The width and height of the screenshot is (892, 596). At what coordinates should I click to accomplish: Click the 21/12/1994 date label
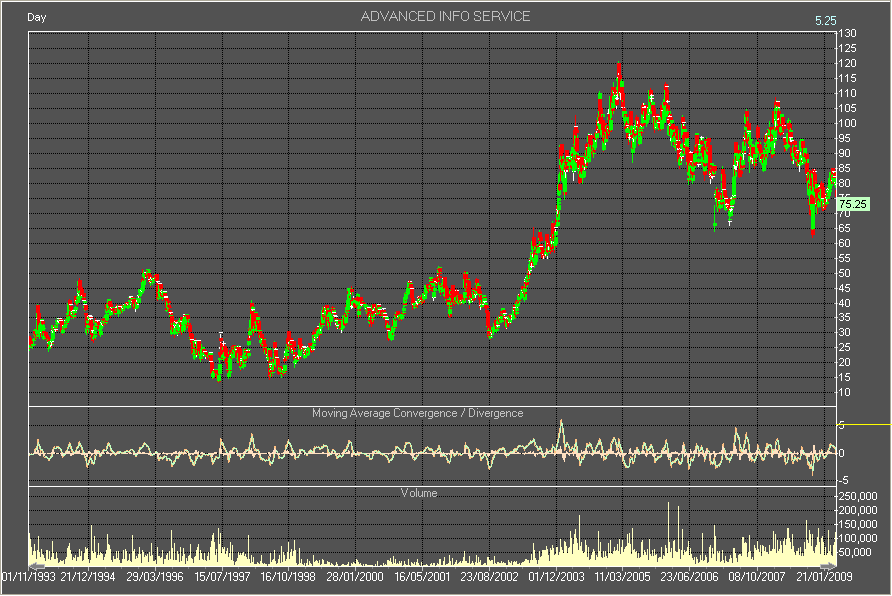coord(88,577)
